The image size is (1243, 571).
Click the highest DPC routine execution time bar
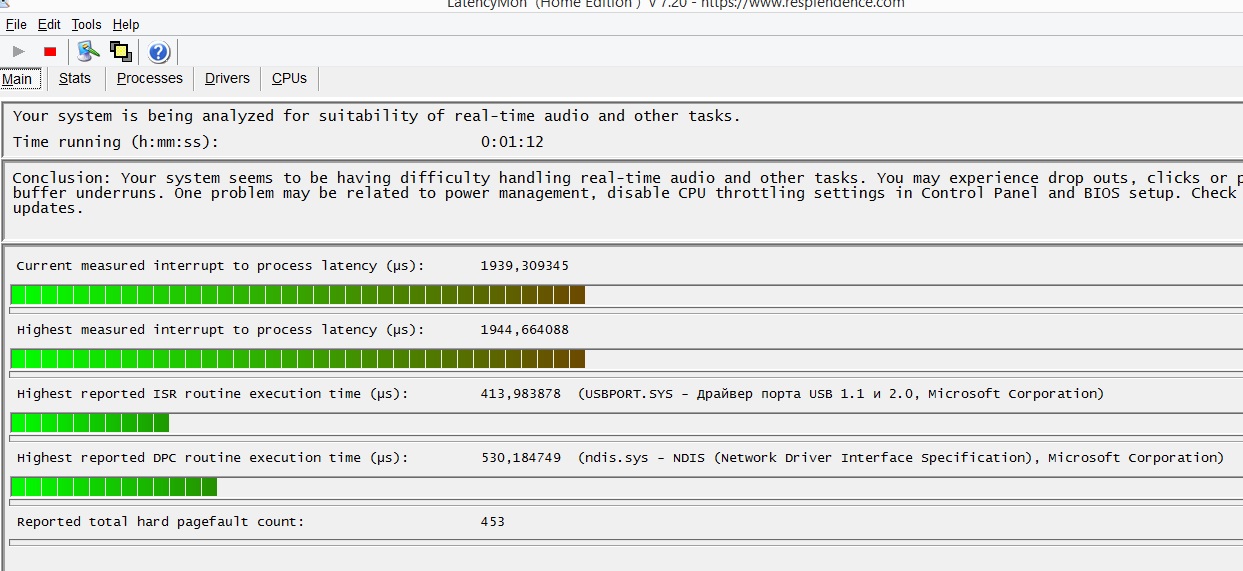coord(114,486)
